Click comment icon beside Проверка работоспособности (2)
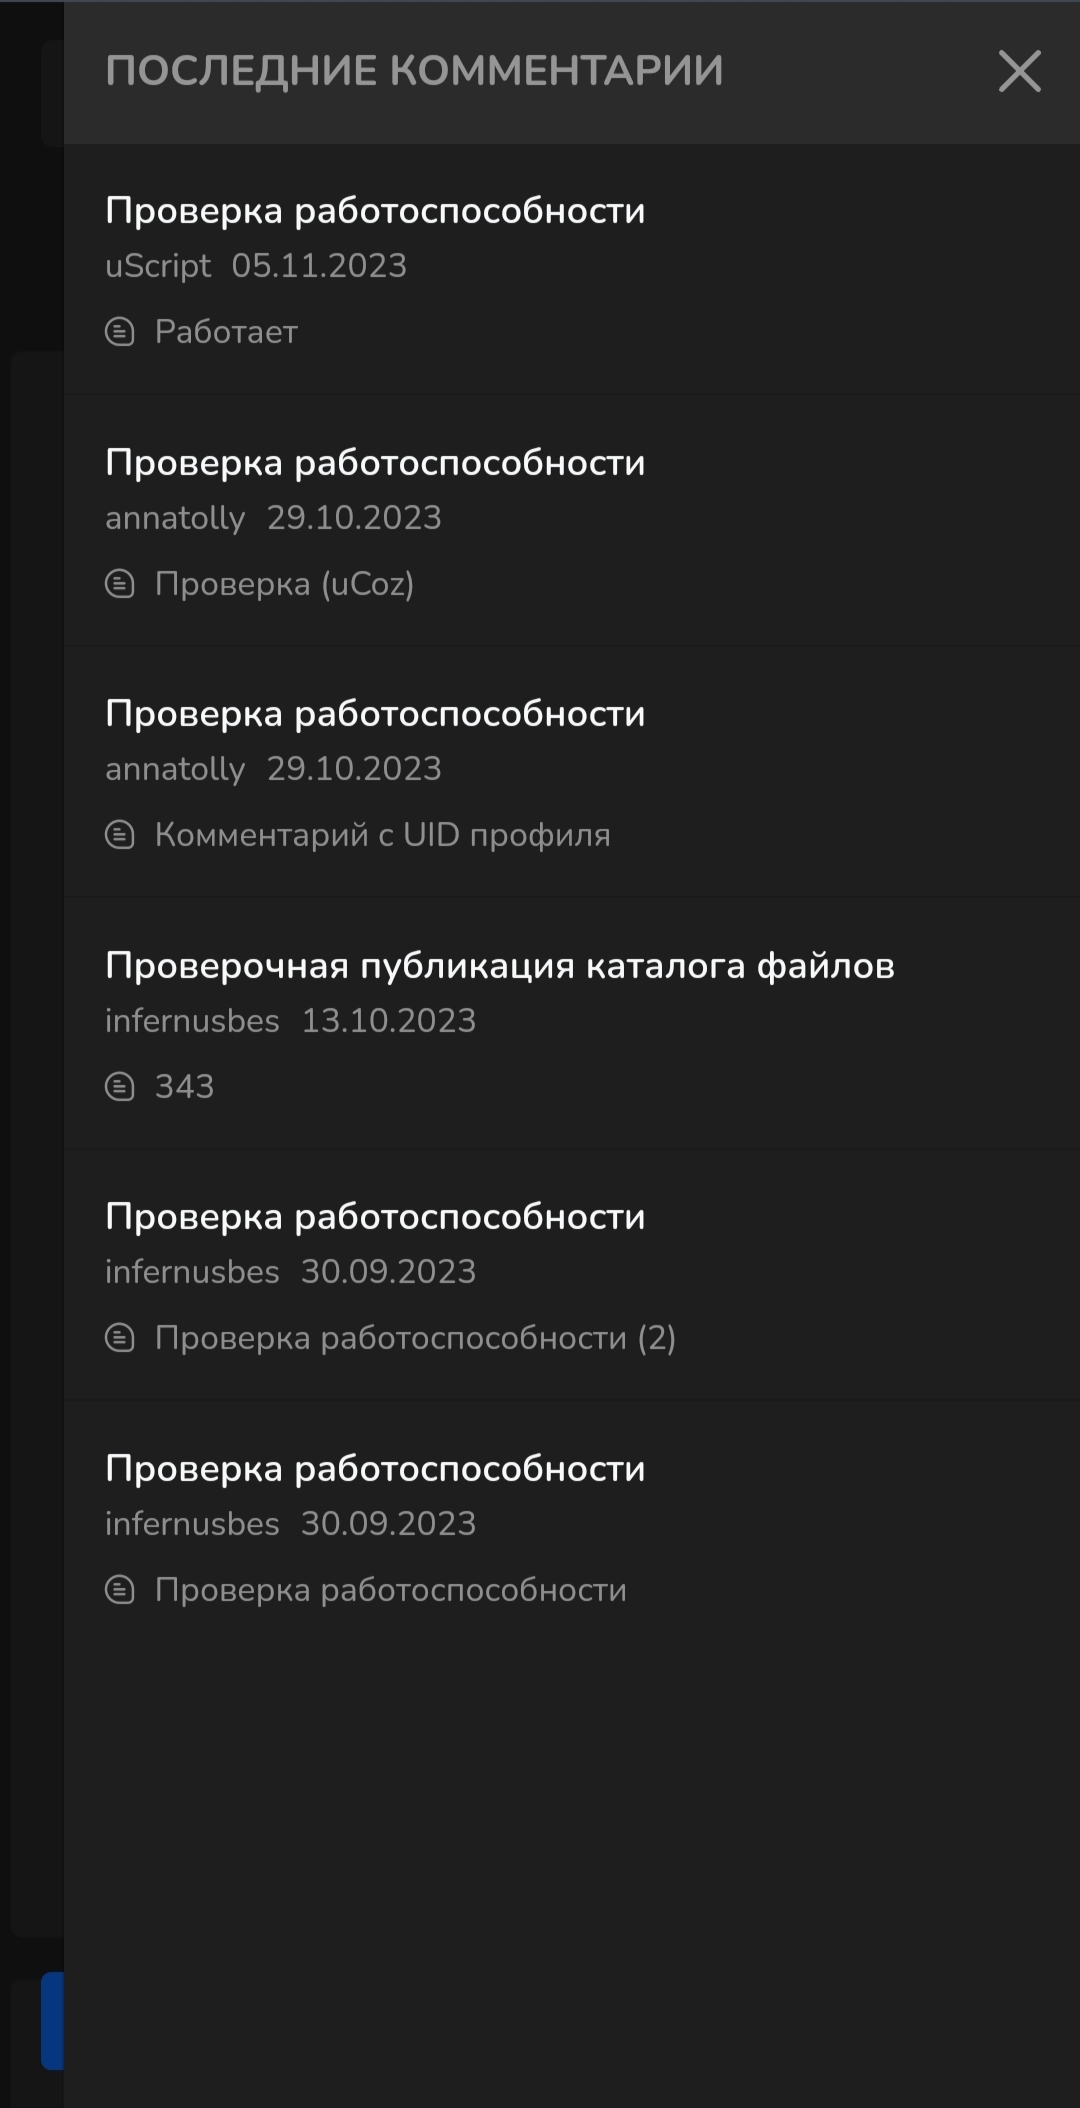The height and width of the screenshot is (2108, 1080). point(120,1338)
